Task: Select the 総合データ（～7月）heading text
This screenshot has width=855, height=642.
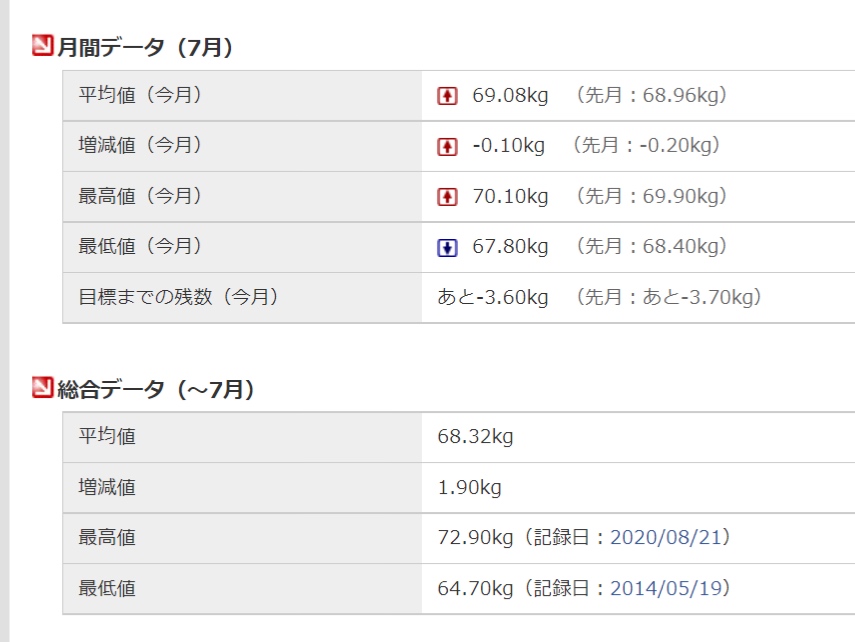Action: tap(155, 389)
